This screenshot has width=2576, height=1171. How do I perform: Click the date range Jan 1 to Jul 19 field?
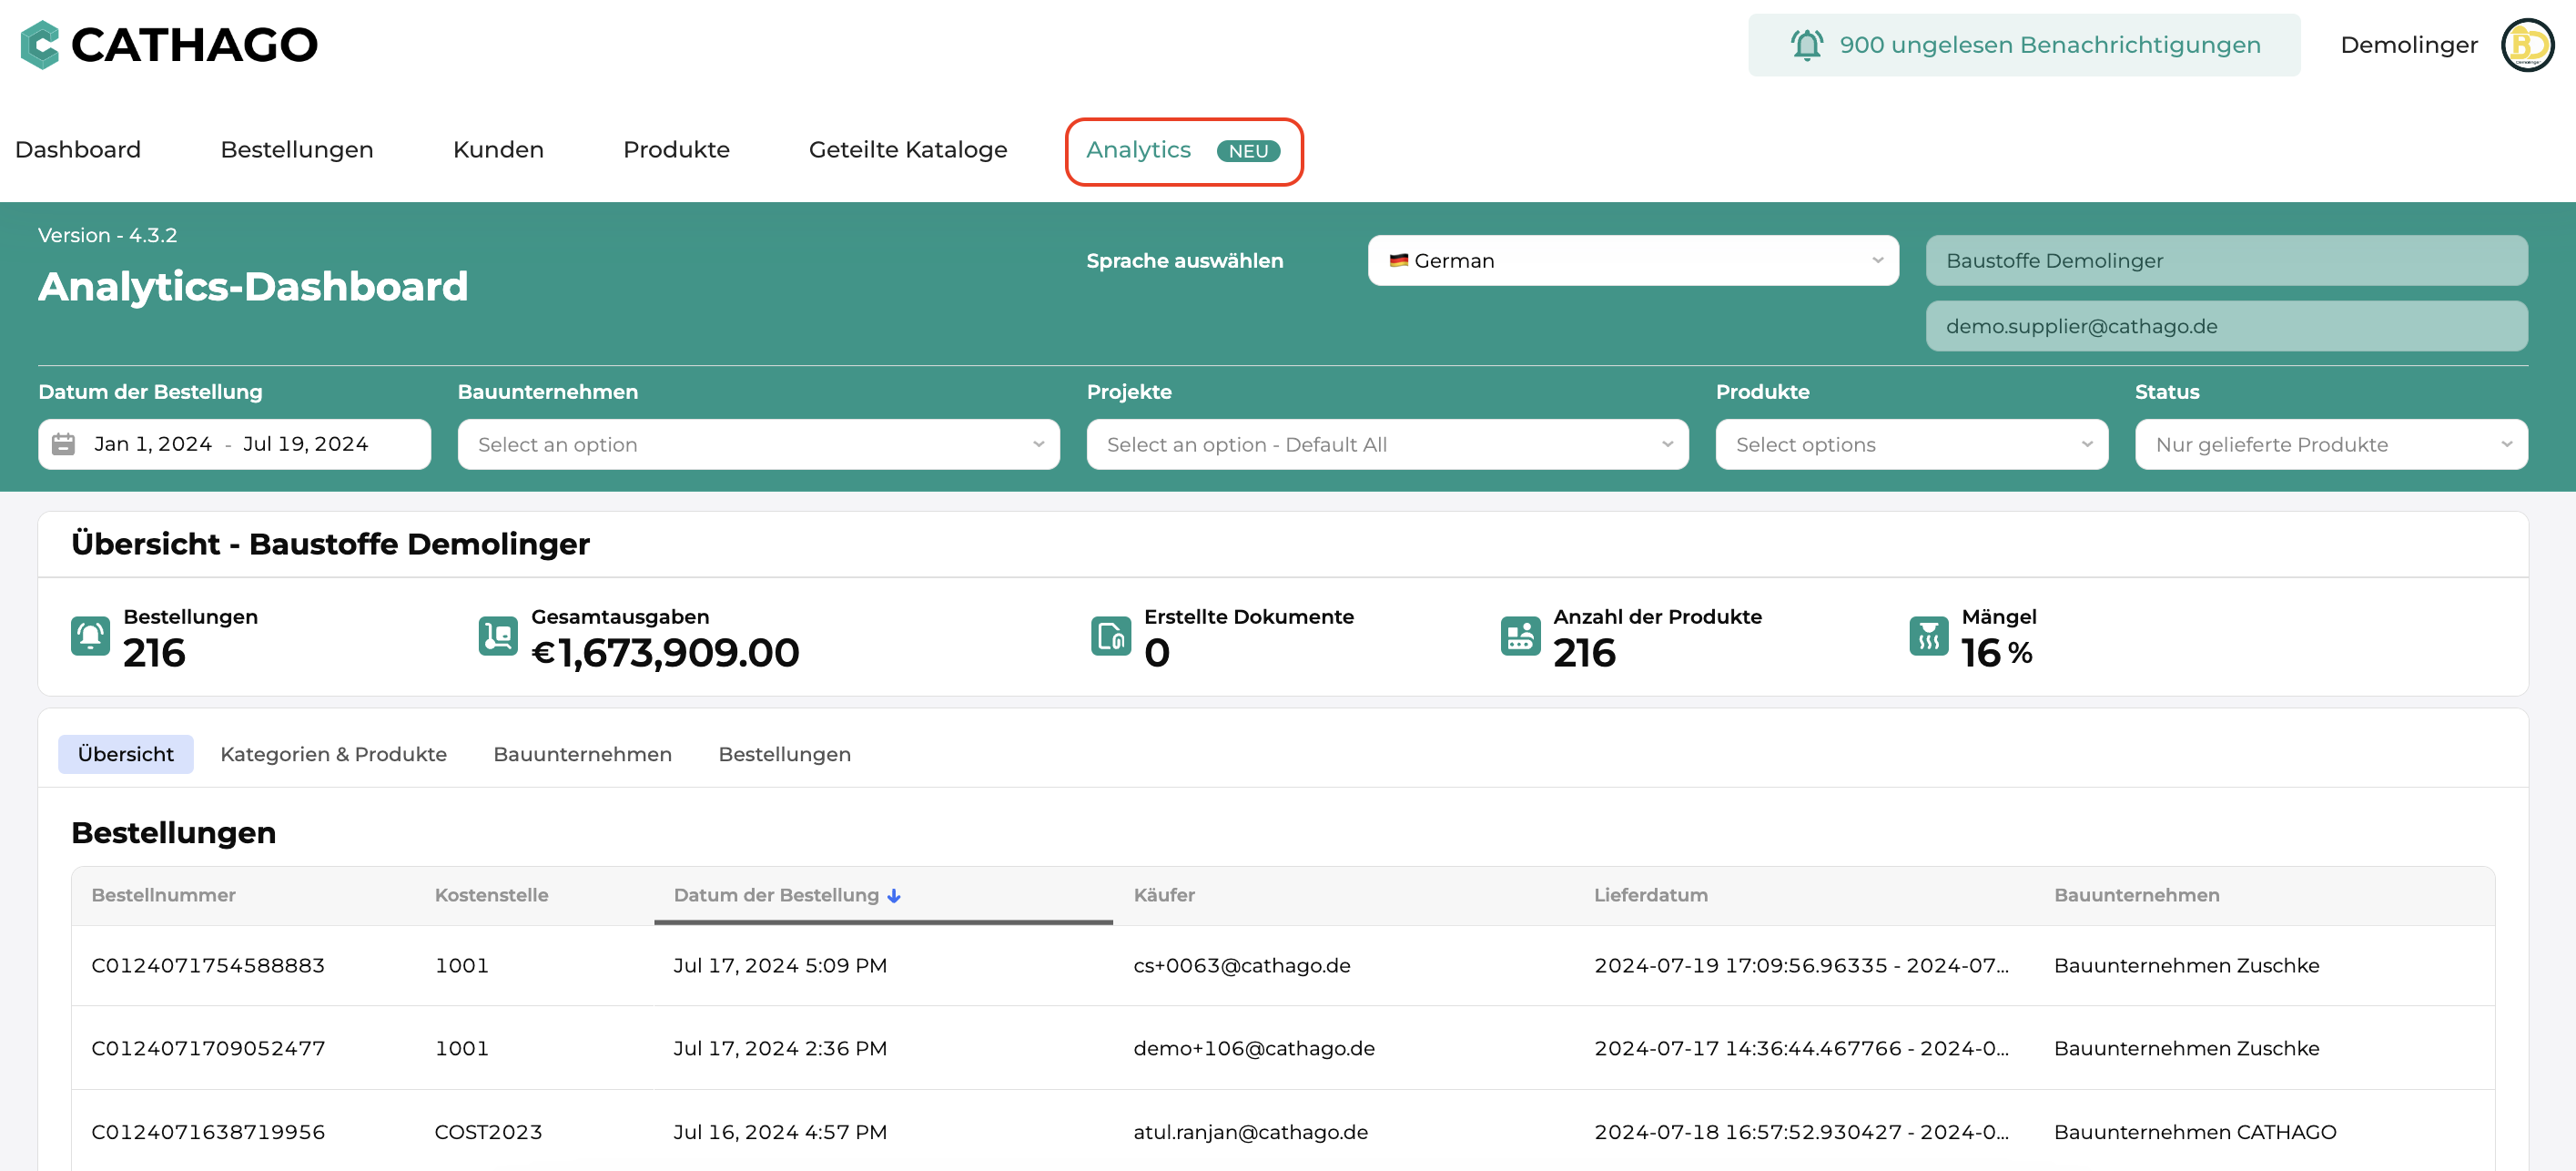click(234, 444)
